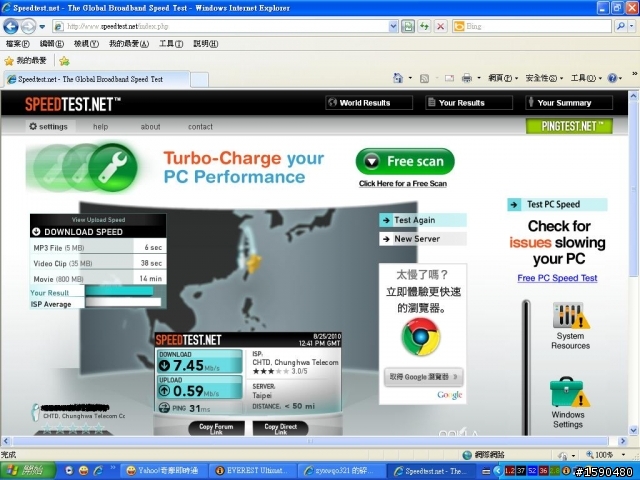Open the 網頁(P) command bar dropdown
Viewport: 640px width, 480px height.
click(503, 78)
